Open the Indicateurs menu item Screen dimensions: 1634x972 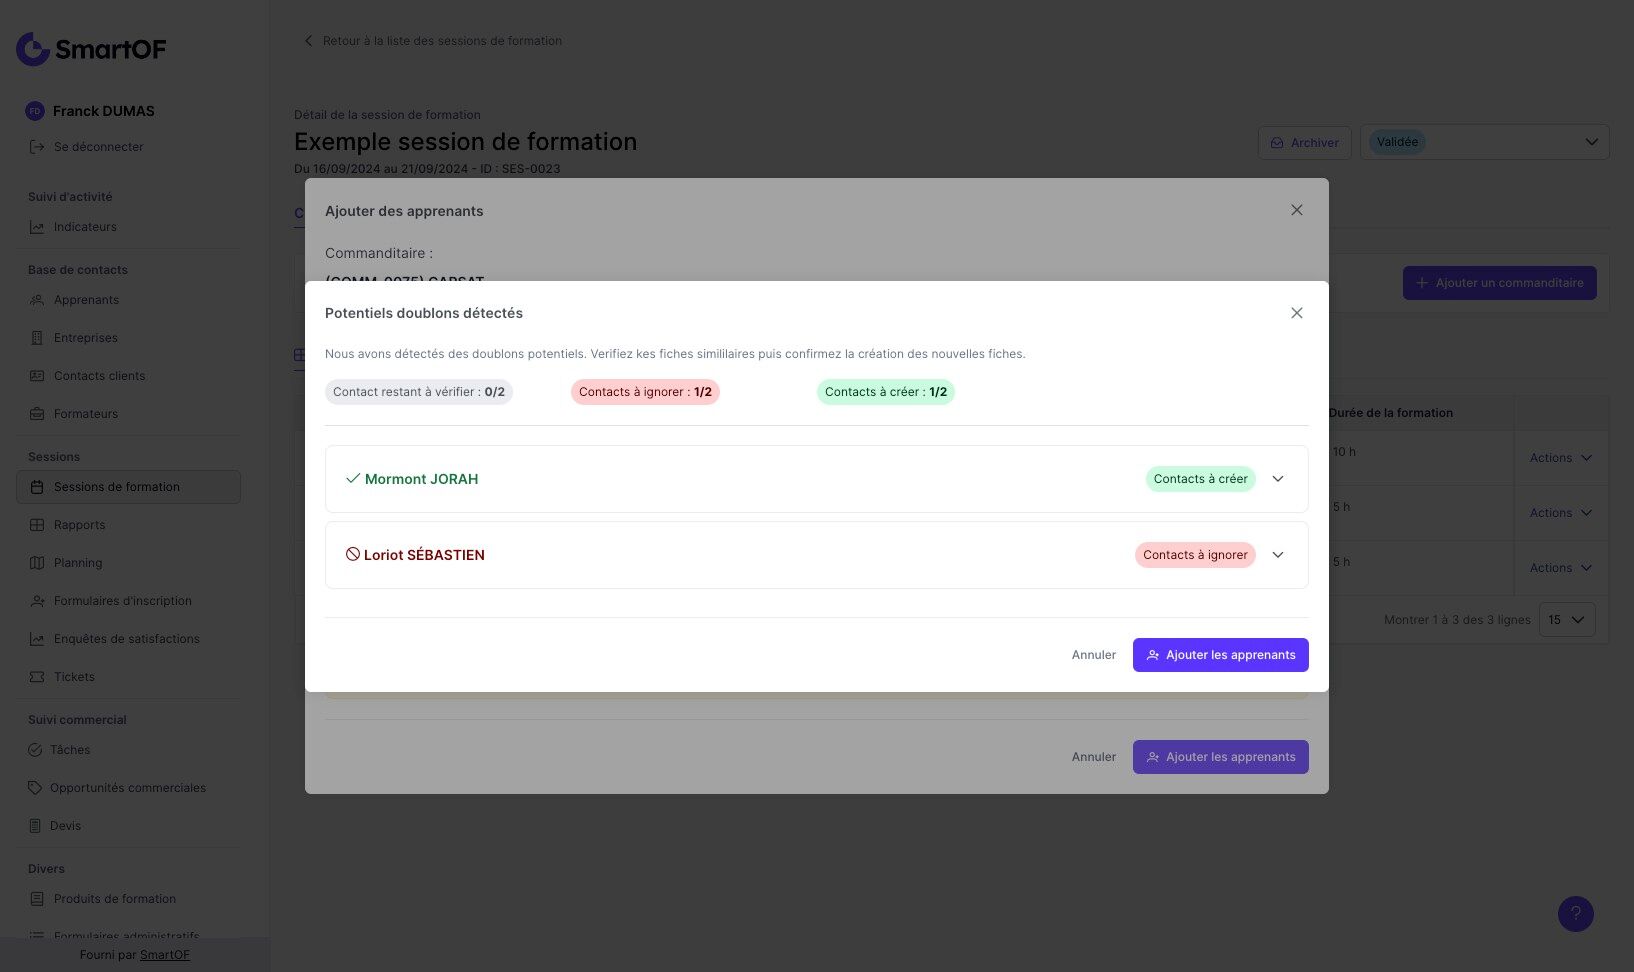(85, 227)
